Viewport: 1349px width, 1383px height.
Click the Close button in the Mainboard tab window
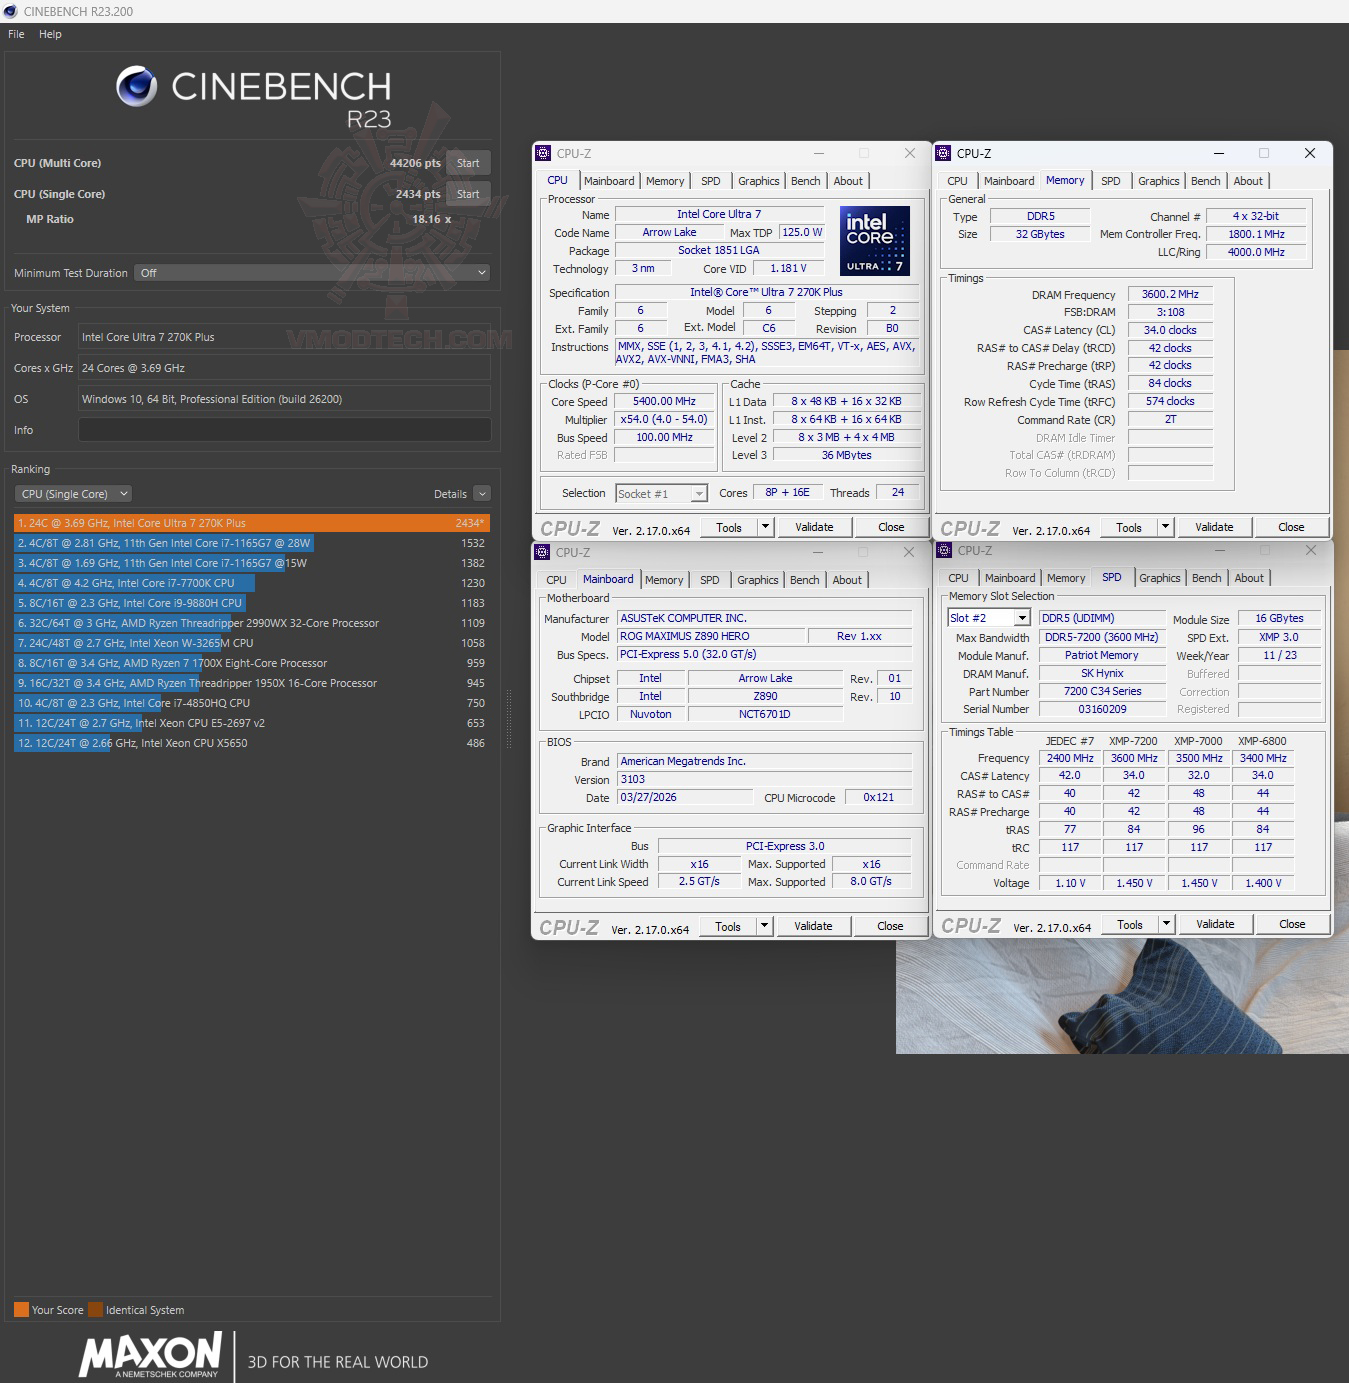(x=890, y=926)
